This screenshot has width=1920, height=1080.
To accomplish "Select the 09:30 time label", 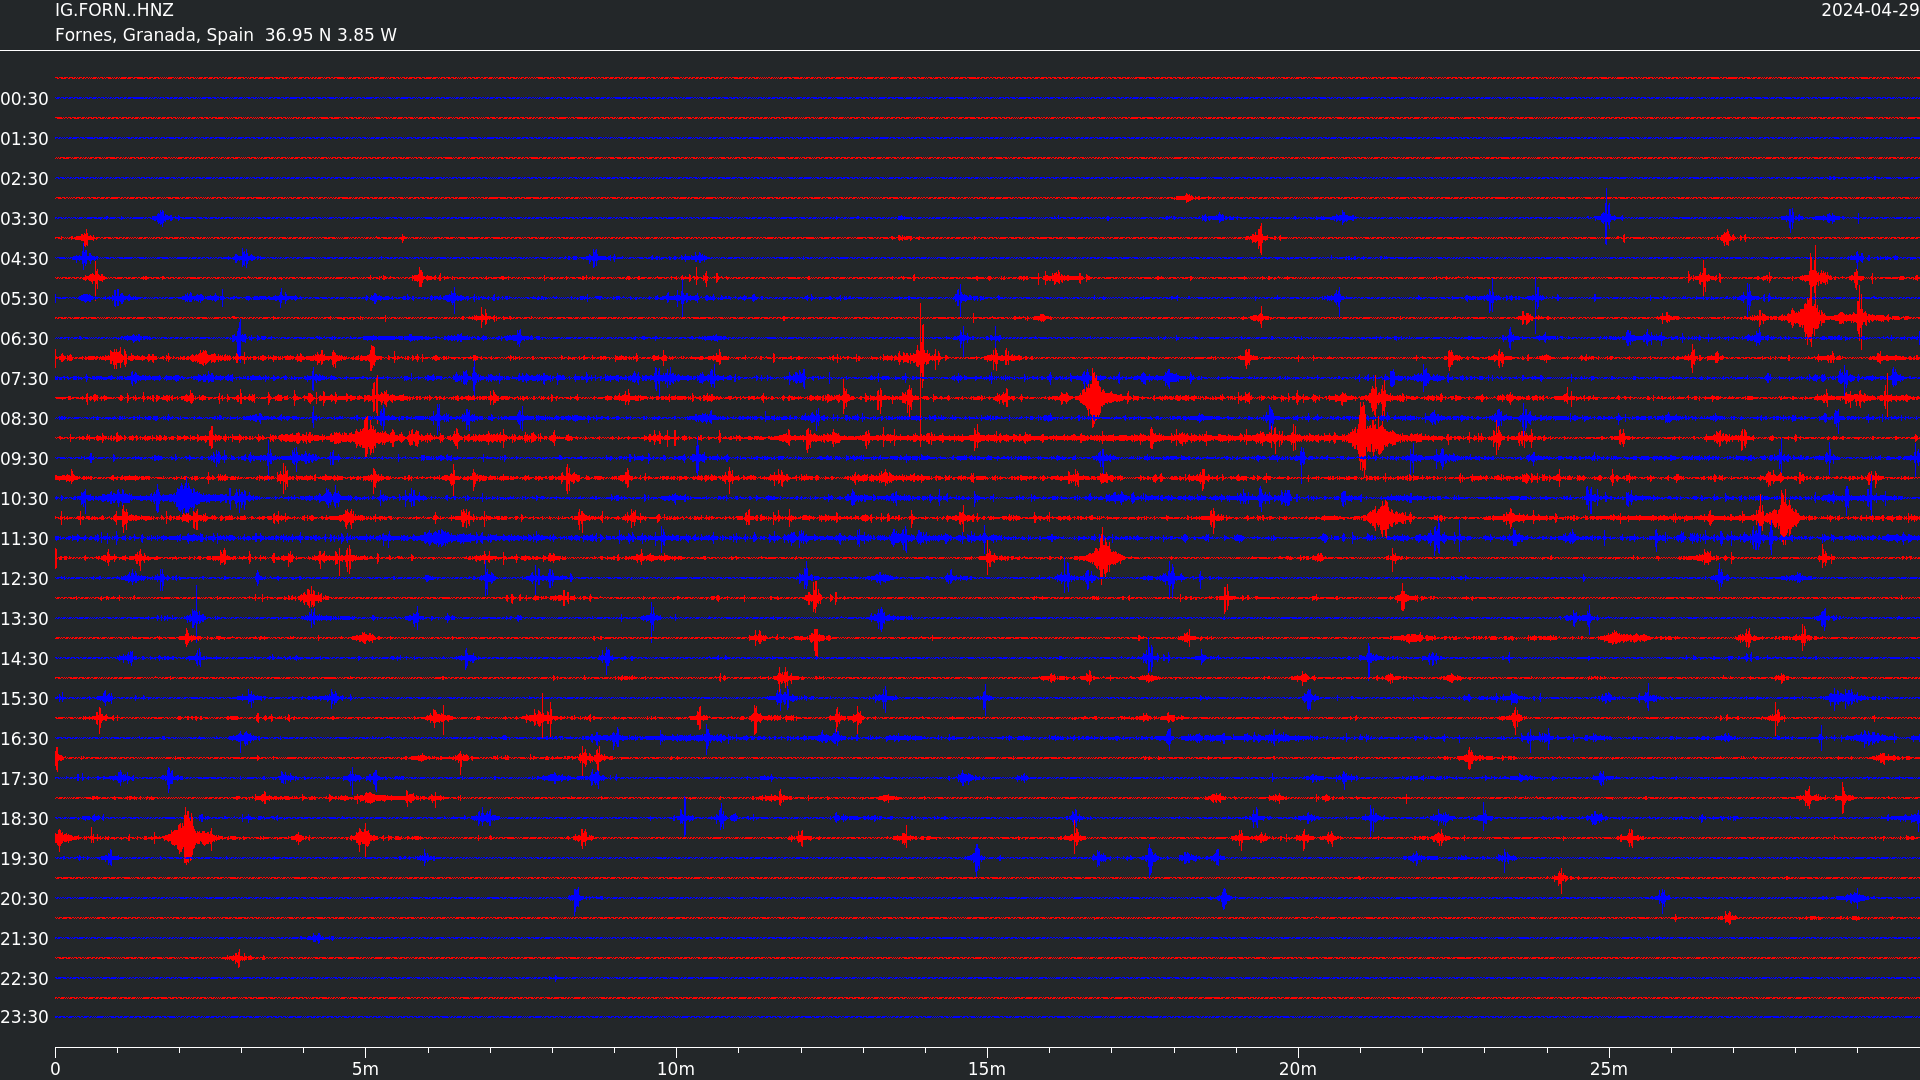I will (25, 459).
